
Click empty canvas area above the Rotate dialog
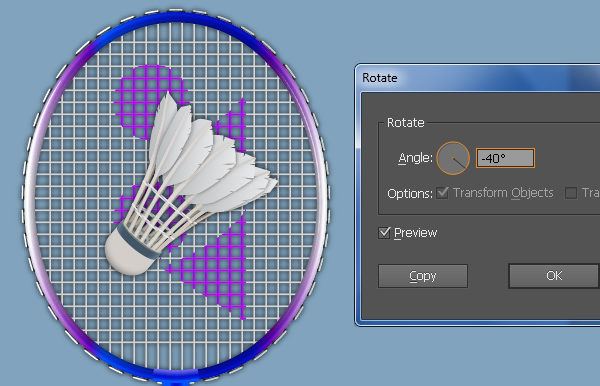tap(459, 31)
